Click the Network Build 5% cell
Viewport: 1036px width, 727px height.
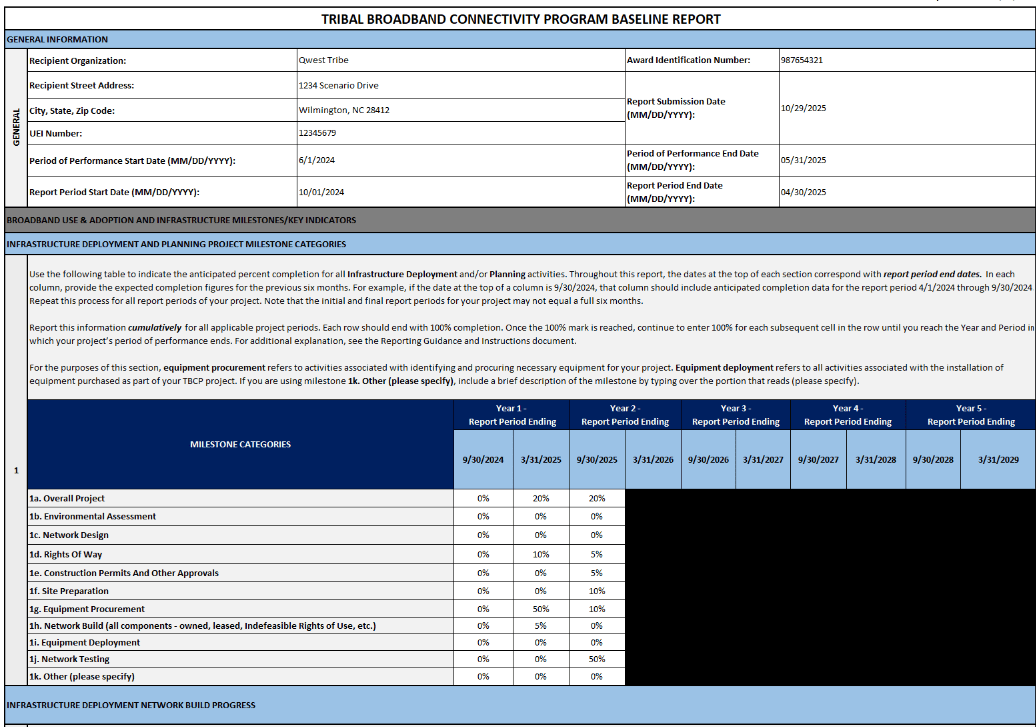point(540,626)
